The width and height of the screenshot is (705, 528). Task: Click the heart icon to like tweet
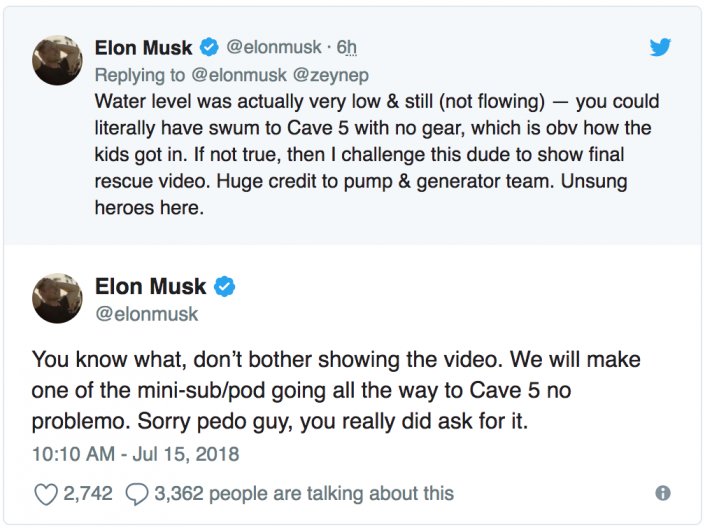46,492
